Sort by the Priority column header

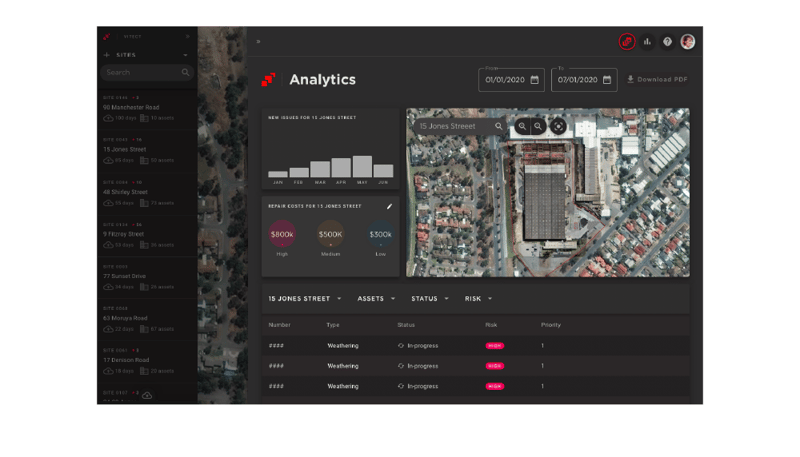pos(551,325)
